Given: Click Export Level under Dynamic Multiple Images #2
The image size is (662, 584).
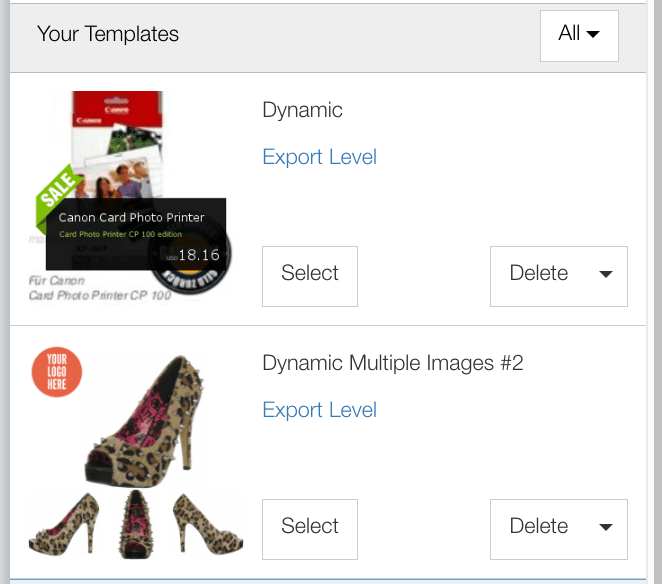Looking at the screenshot, I should coord(319,410).
